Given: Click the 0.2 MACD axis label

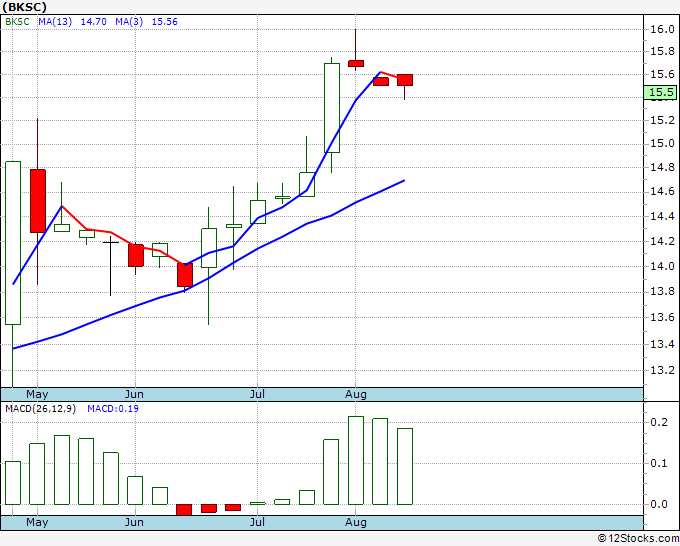Looking at the screenshot, I should click(x=659, y=422).
